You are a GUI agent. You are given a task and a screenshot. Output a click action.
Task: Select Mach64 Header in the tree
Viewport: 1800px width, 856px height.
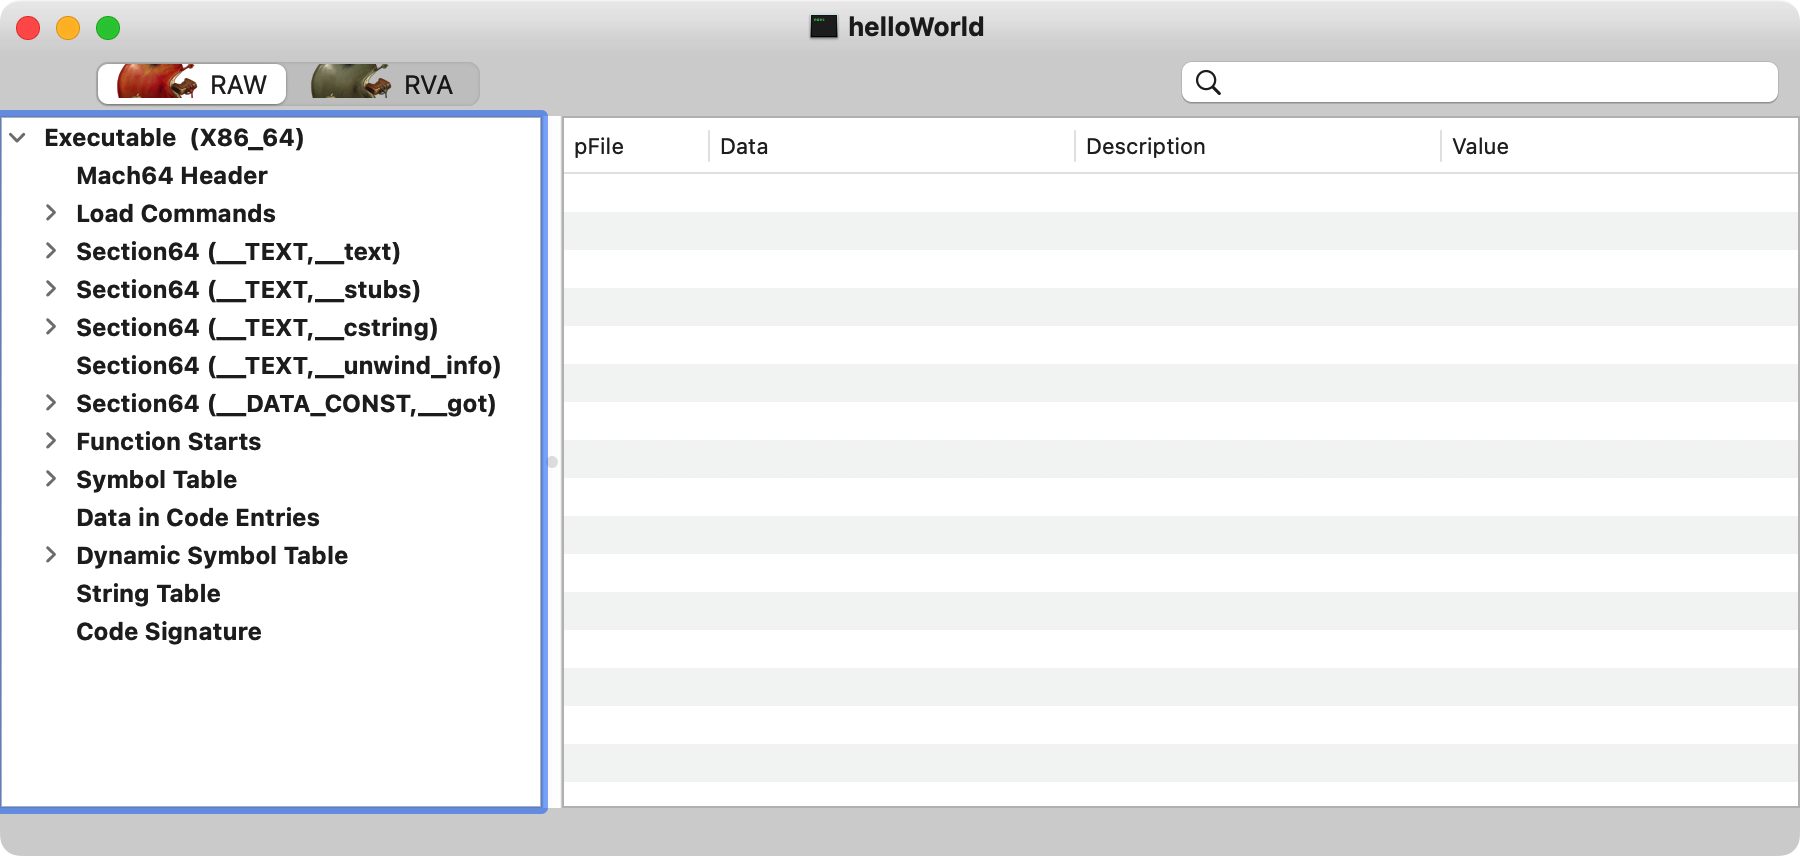172,176
